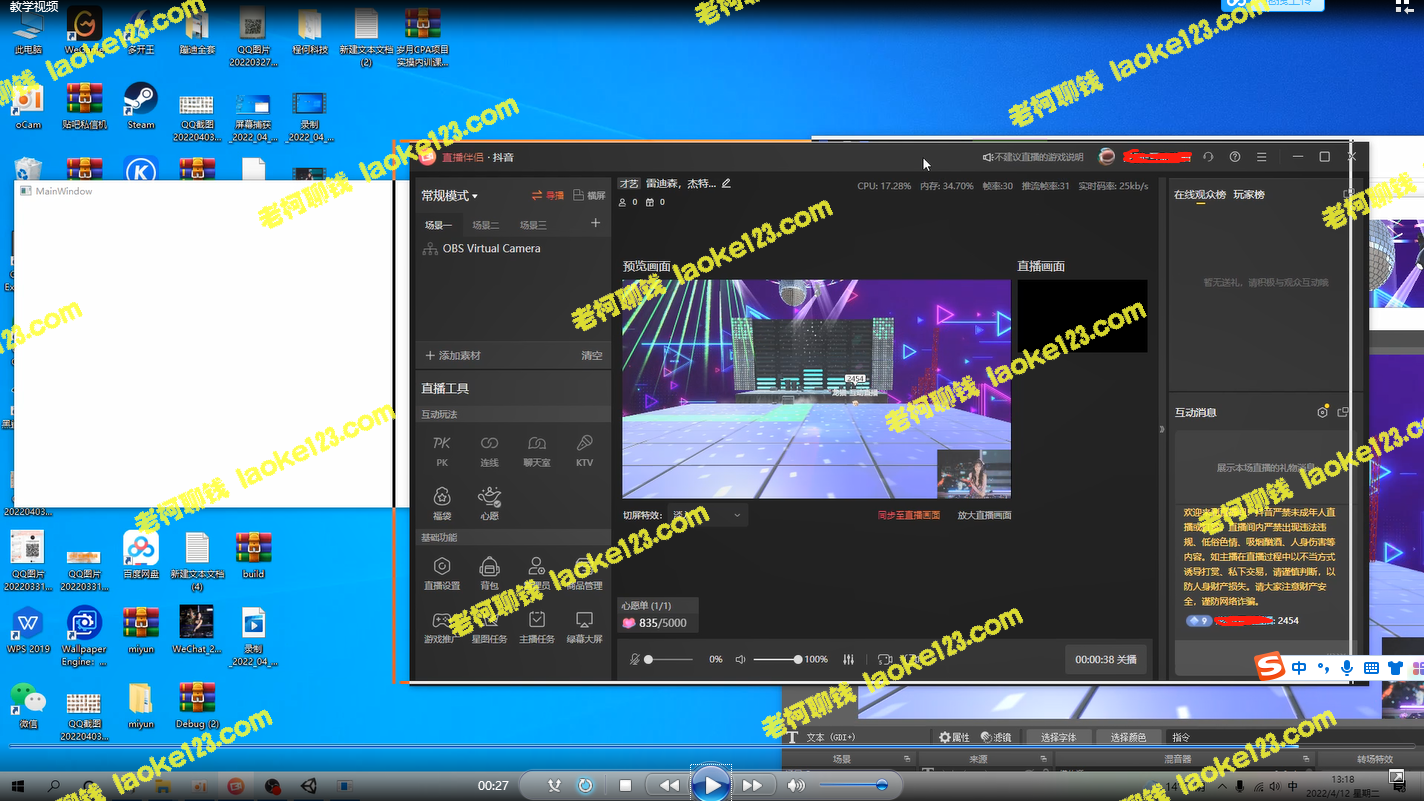This screenshot has width=1424, height=801.
Task: Adjust the microphone volume slider at 0%
Action: point(669,660)
